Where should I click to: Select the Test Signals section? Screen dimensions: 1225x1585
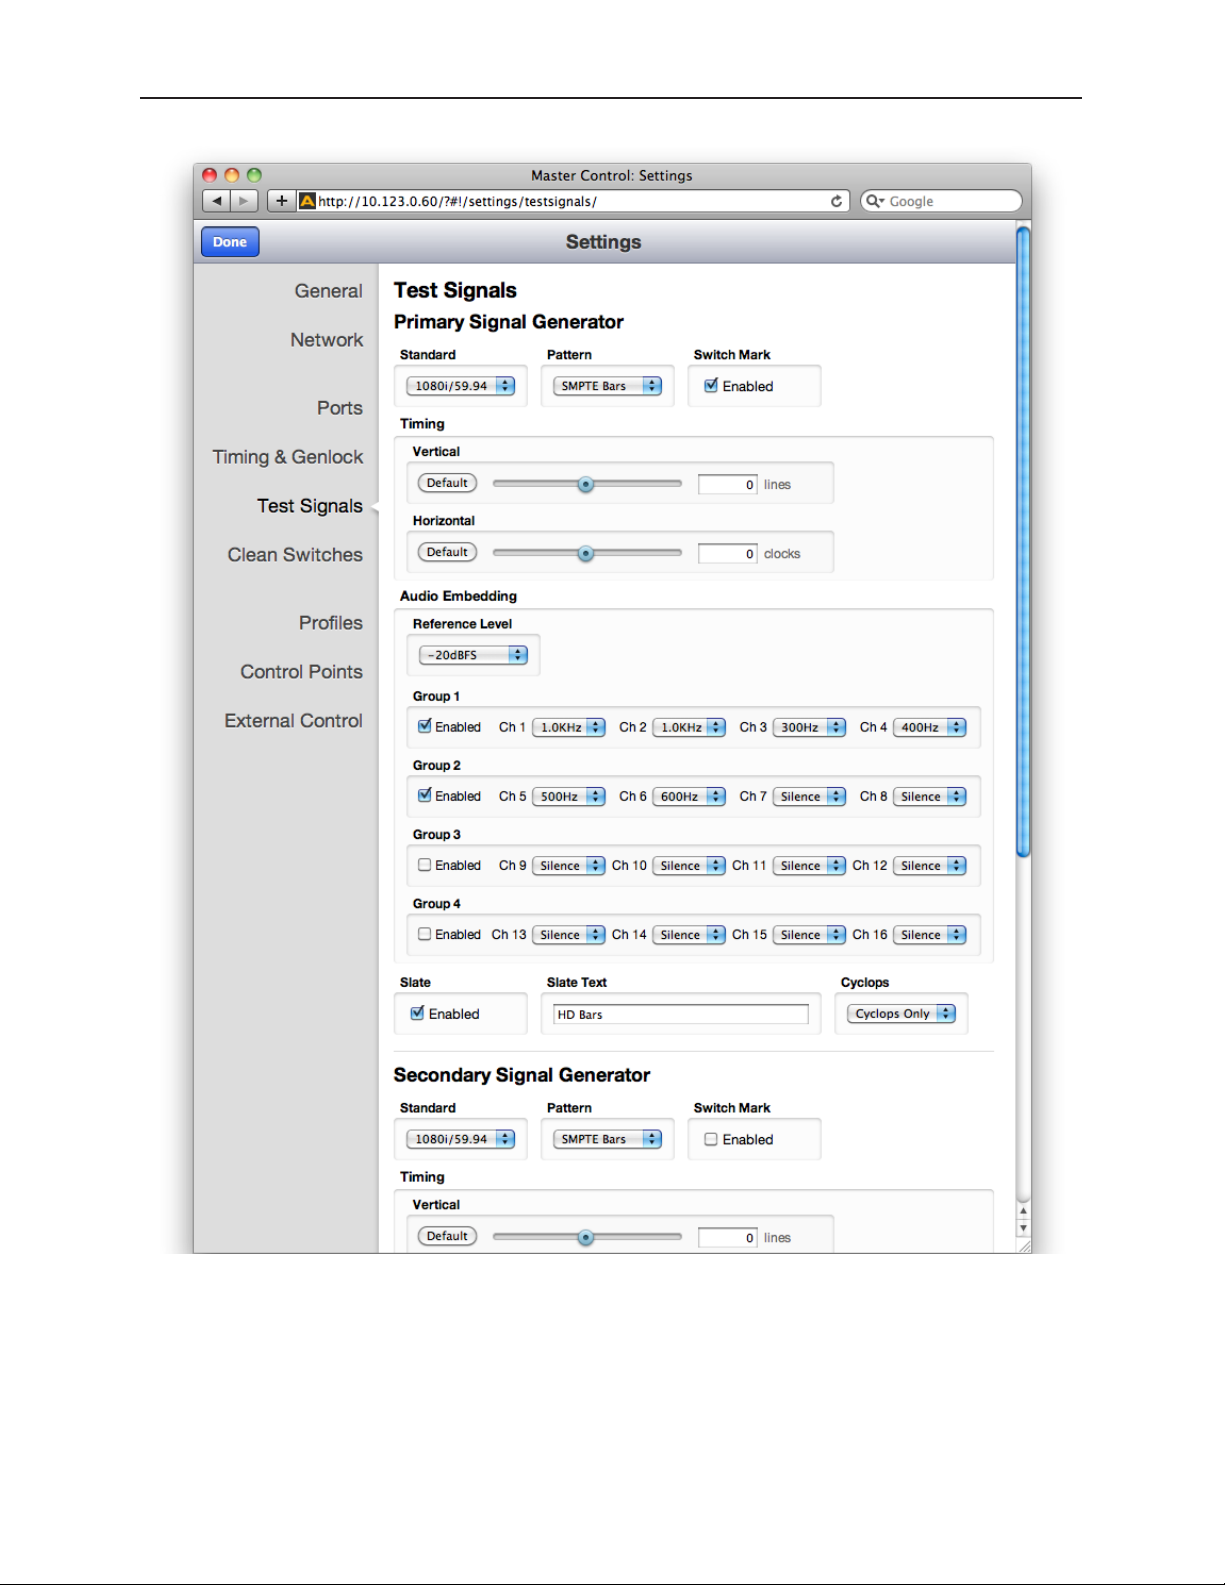coord(309,506)
